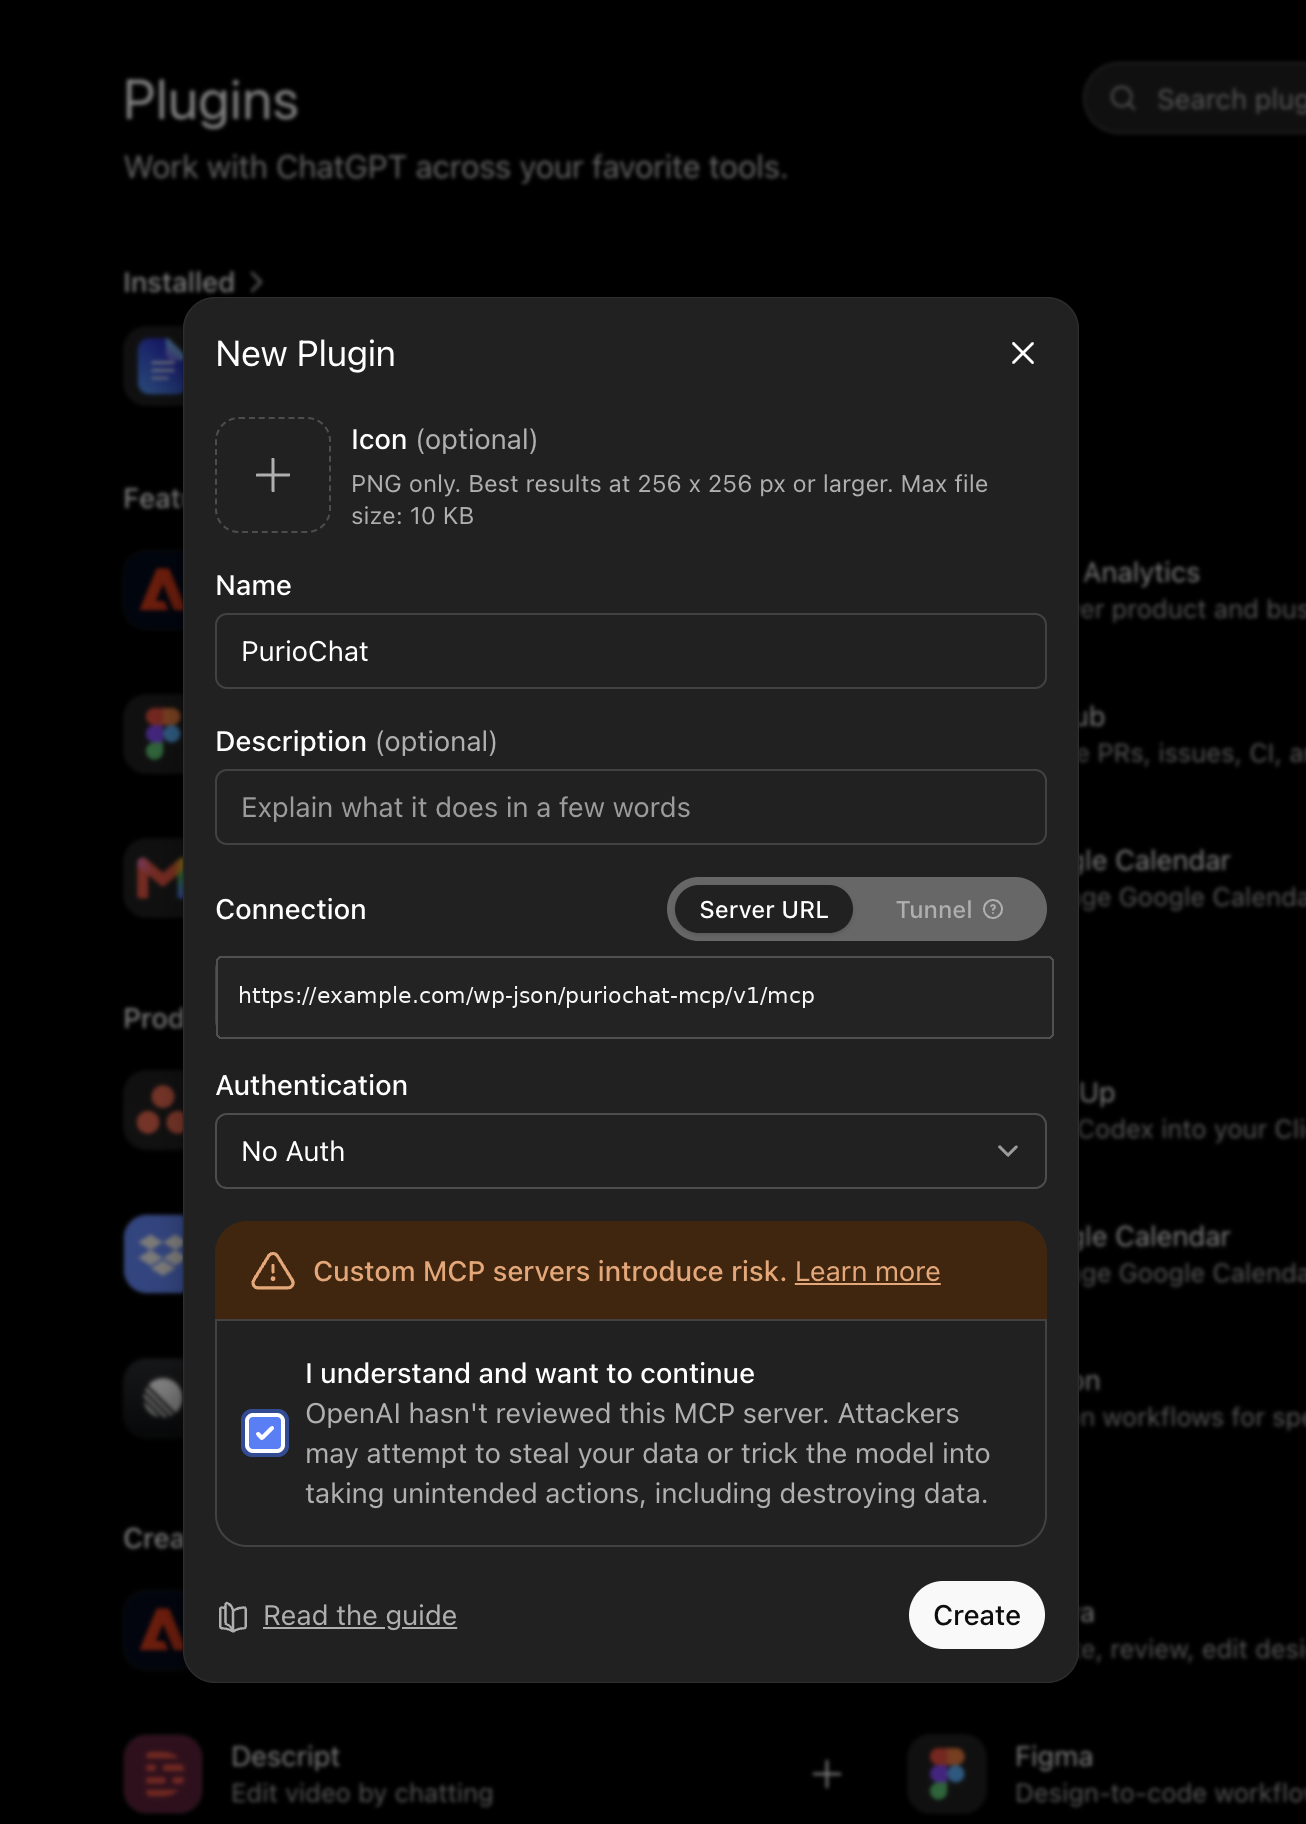Image resolution: width=1306 pixels, height=1824 pixels.
Task: Edit the server URL input field
Action: point(635,997)
